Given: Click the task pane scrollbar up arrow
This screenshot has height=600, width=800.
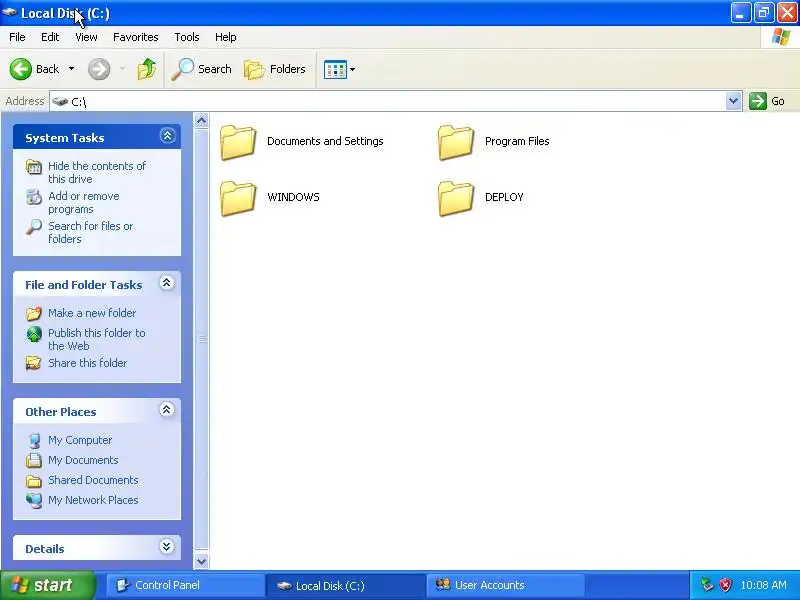Looking at the screenshot, I should [202, 121].
